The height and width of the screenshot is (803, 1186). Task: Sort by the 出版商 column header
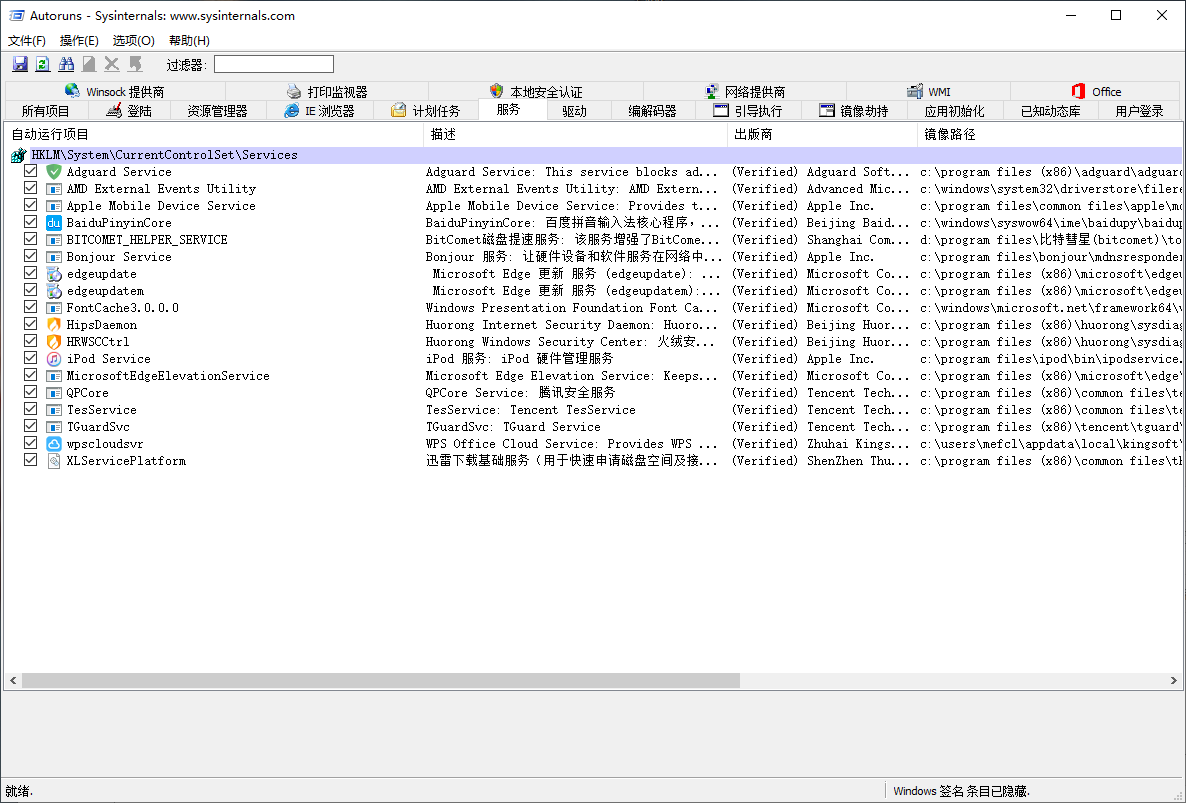click(x=822, y=135)
